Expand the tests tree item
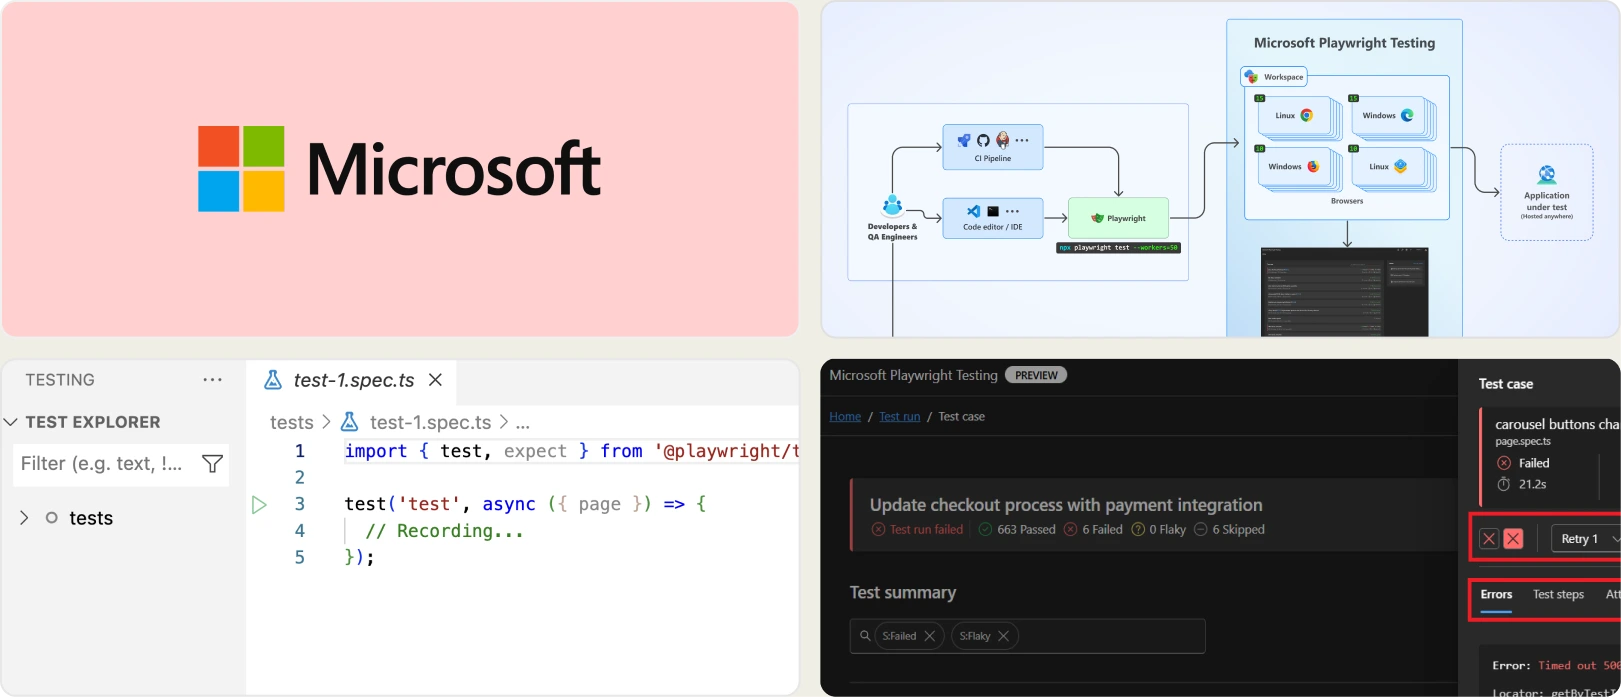Viewport: 1621px width, 697px height. tap(24, 518)
